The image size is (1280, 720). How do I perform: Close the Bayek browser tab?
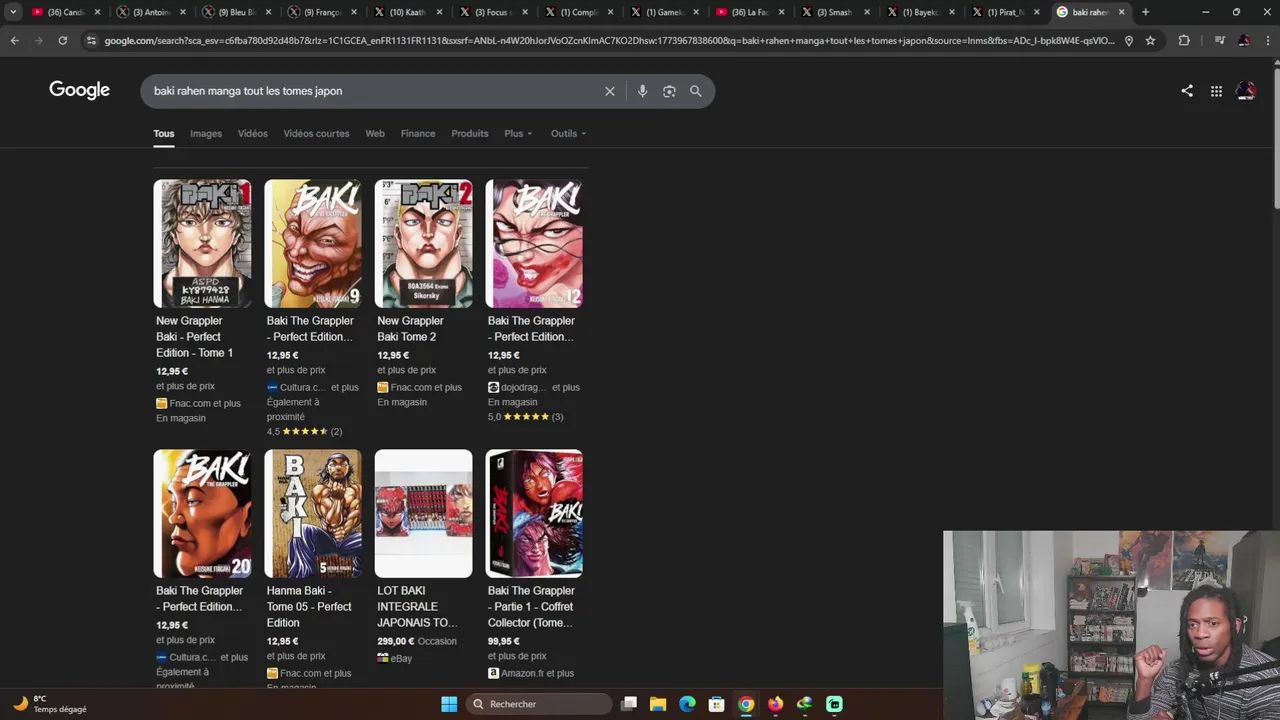pos(951,12)
